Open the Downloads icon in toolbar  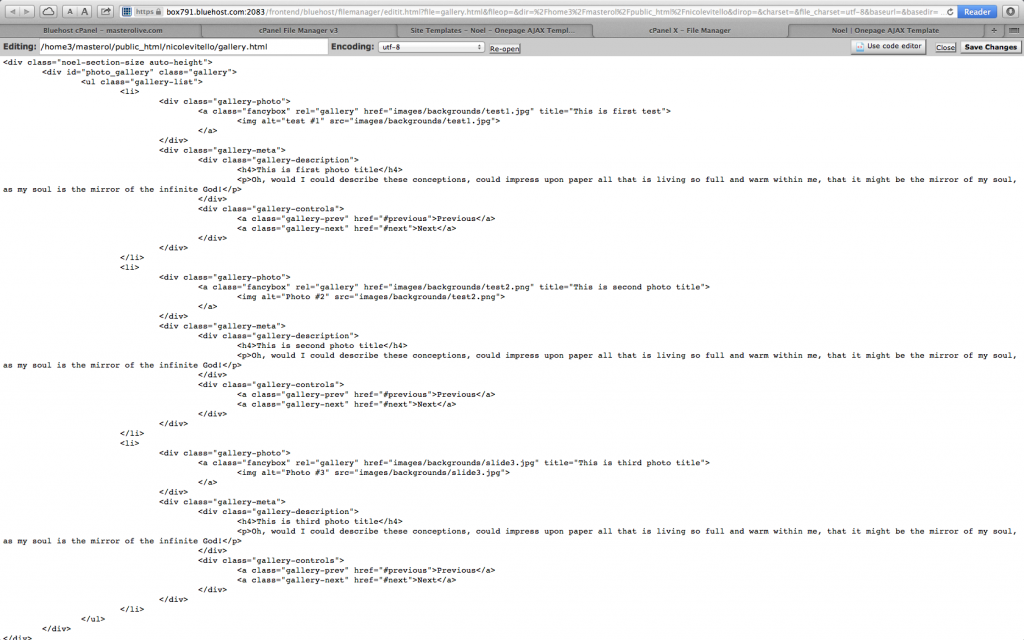click(1010, 12)
